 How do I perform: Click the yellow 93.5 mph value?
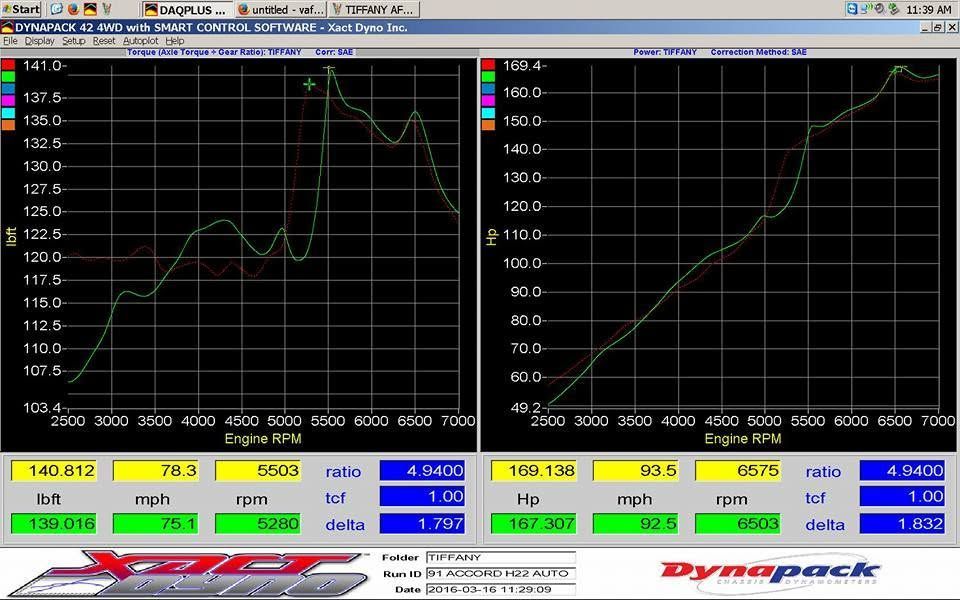pyautogui.click(x=636, y=471)
